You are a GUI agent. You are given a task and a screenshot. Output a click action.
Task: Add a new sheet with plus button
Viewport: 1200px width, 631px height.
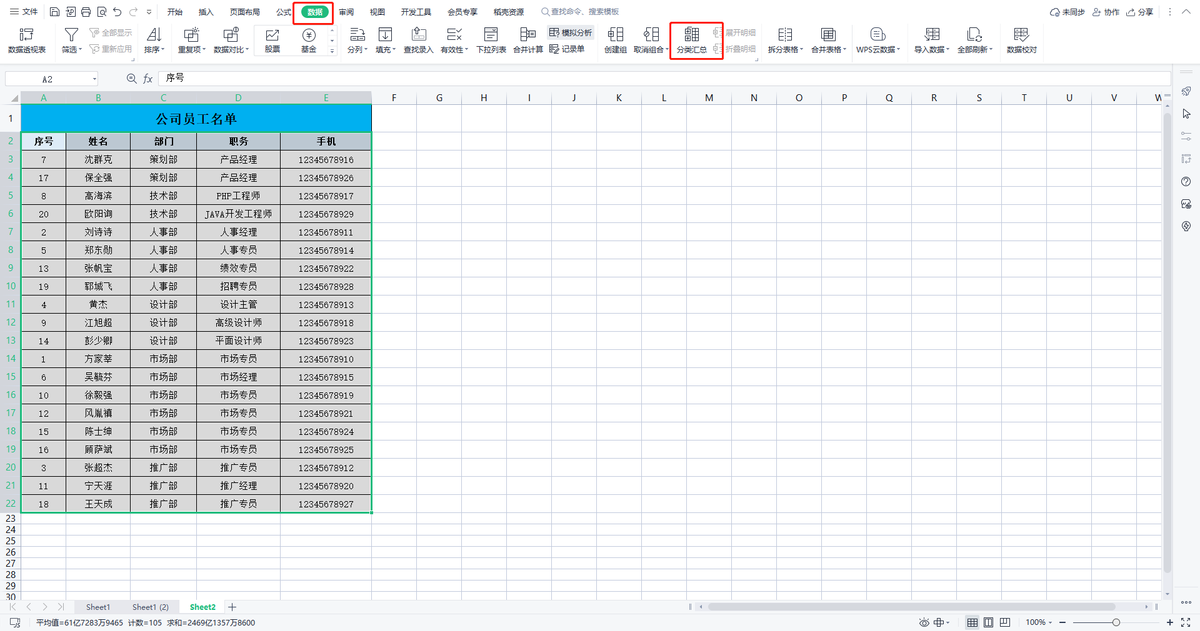click(232, 607)
